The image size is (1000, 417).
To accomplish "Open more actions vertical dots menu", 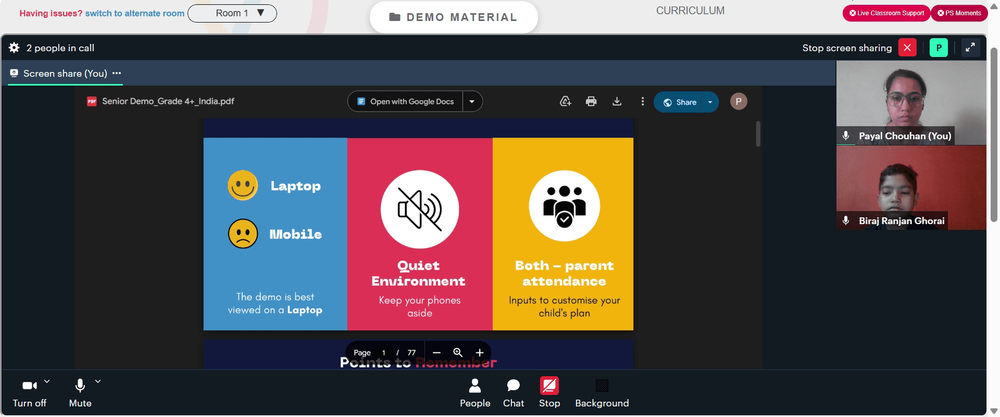I will 642,101.
